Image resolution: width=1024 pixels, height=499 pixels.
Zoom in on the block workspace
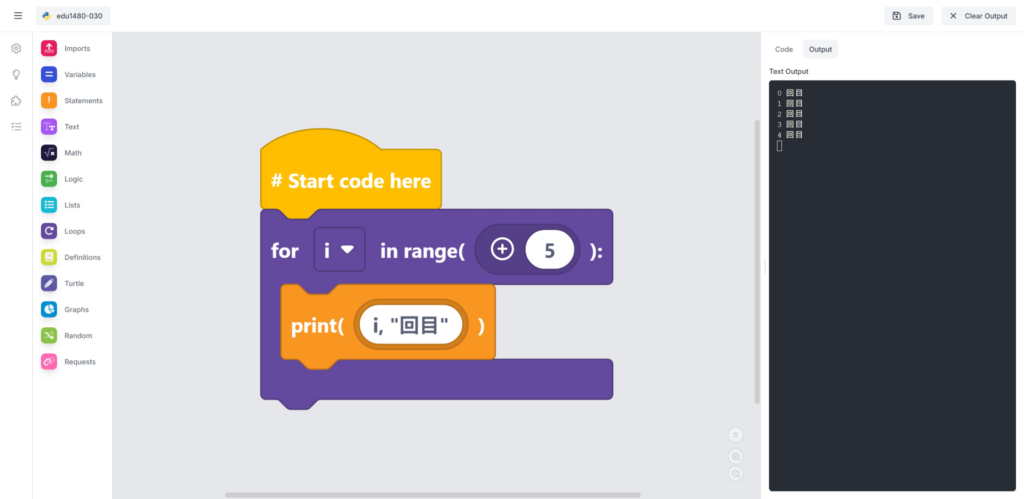(736, 454)
